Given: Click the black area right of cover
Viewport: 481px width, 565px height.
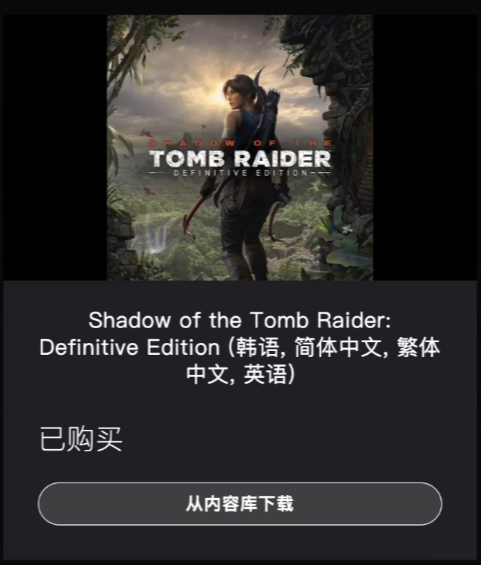Looking at the screenshot, I should click(425, 148).
